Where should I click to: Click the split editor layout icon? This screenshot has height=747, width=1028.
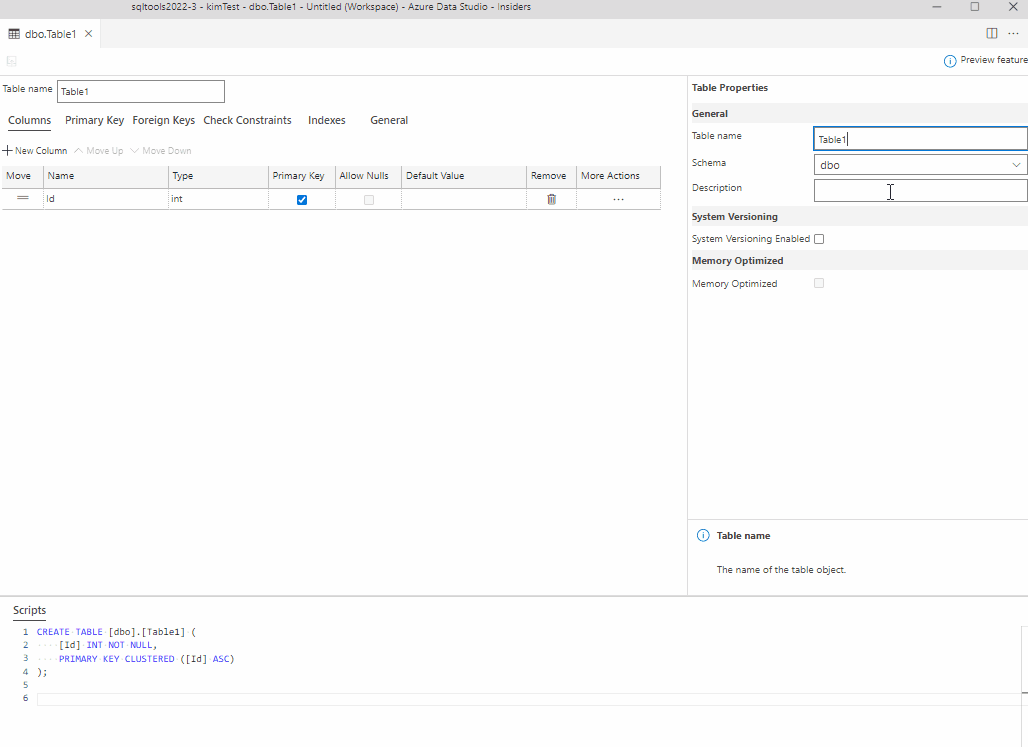tap(991, 32)
